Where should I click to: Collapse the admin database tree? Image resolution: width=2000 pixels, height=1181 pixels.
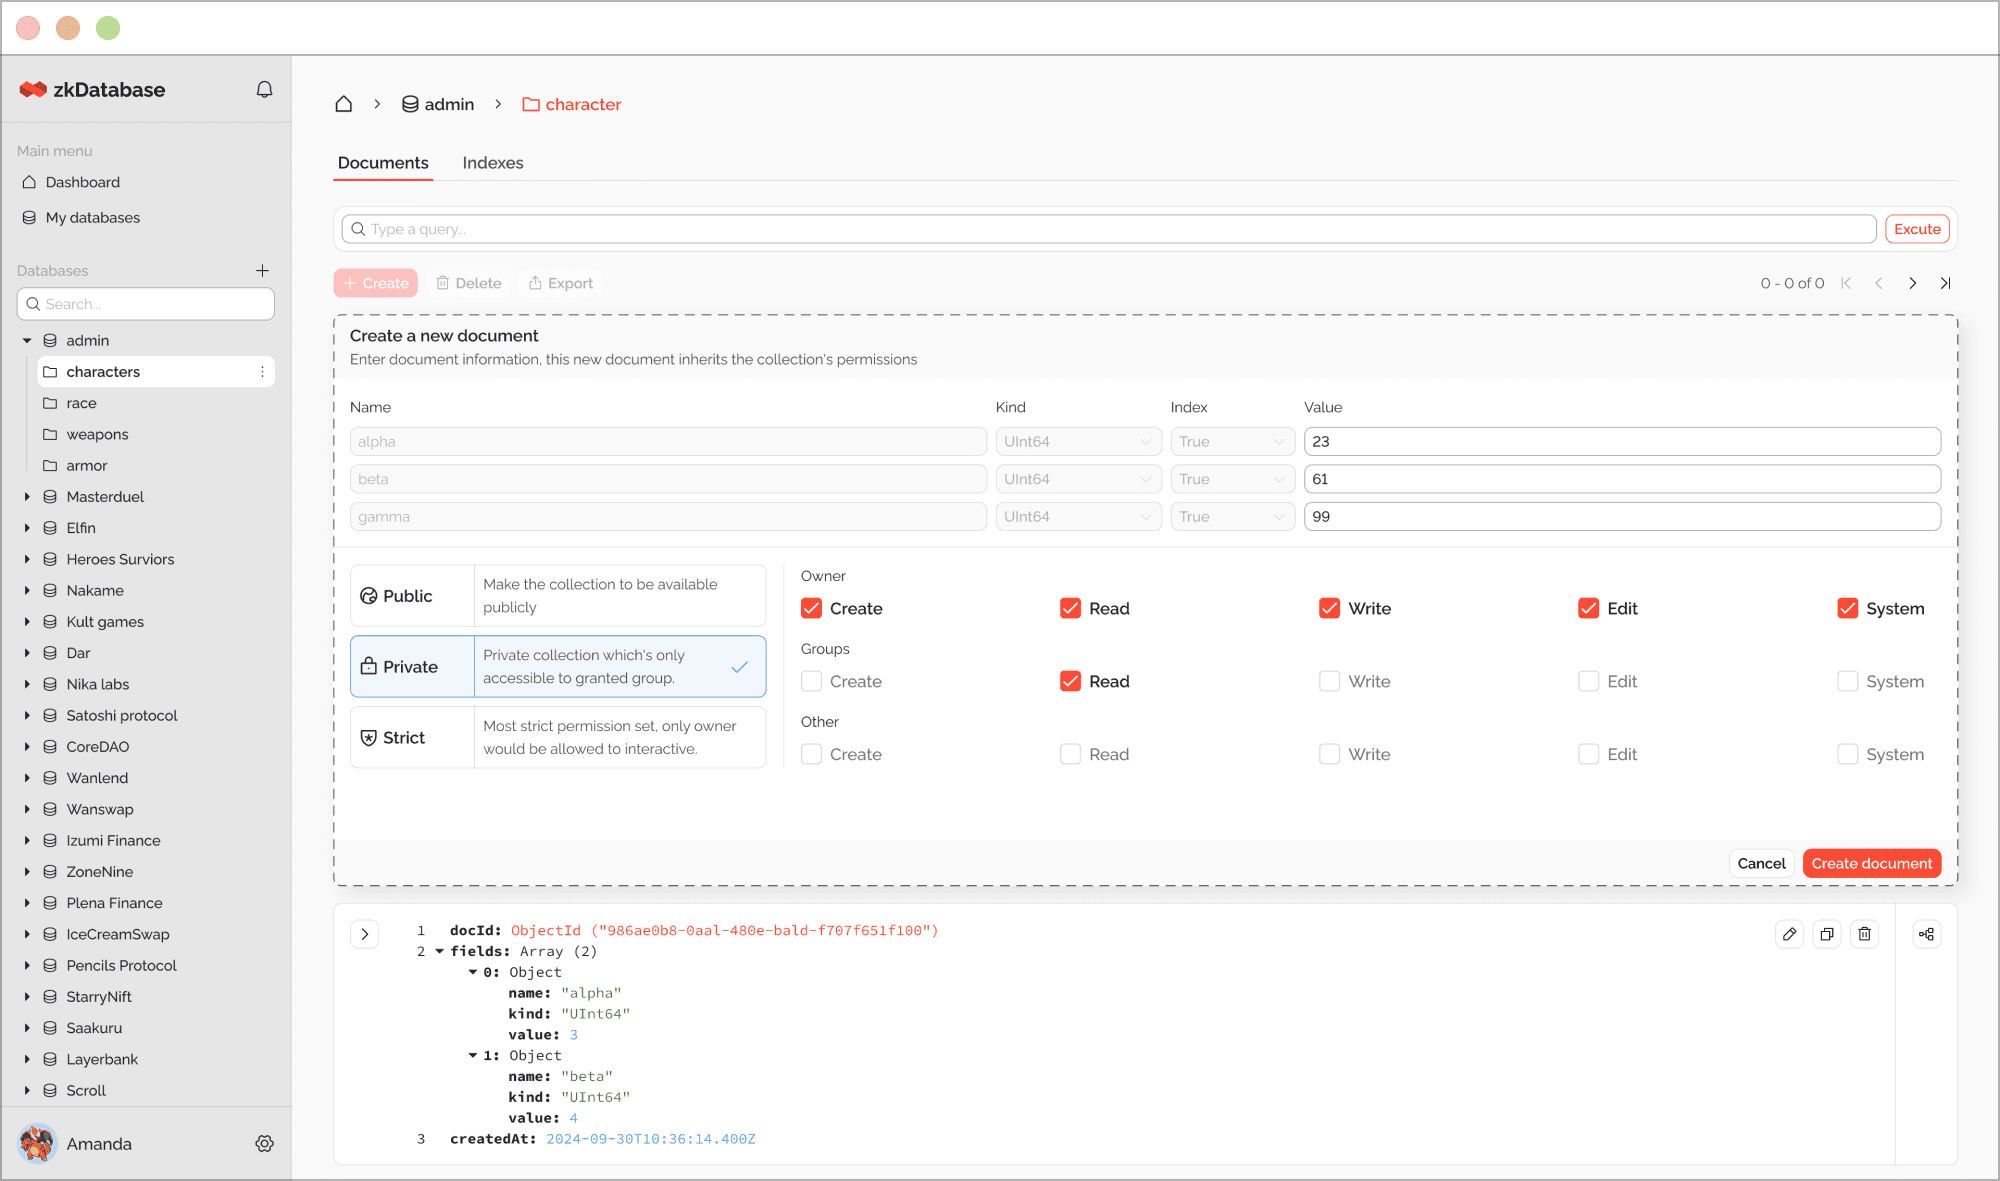(27, 341)
